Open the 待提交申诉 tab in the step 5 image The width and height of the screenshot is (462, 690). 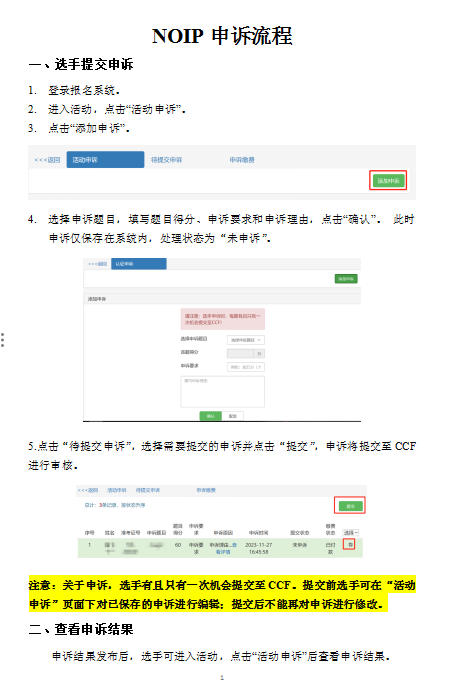[147, 490]
